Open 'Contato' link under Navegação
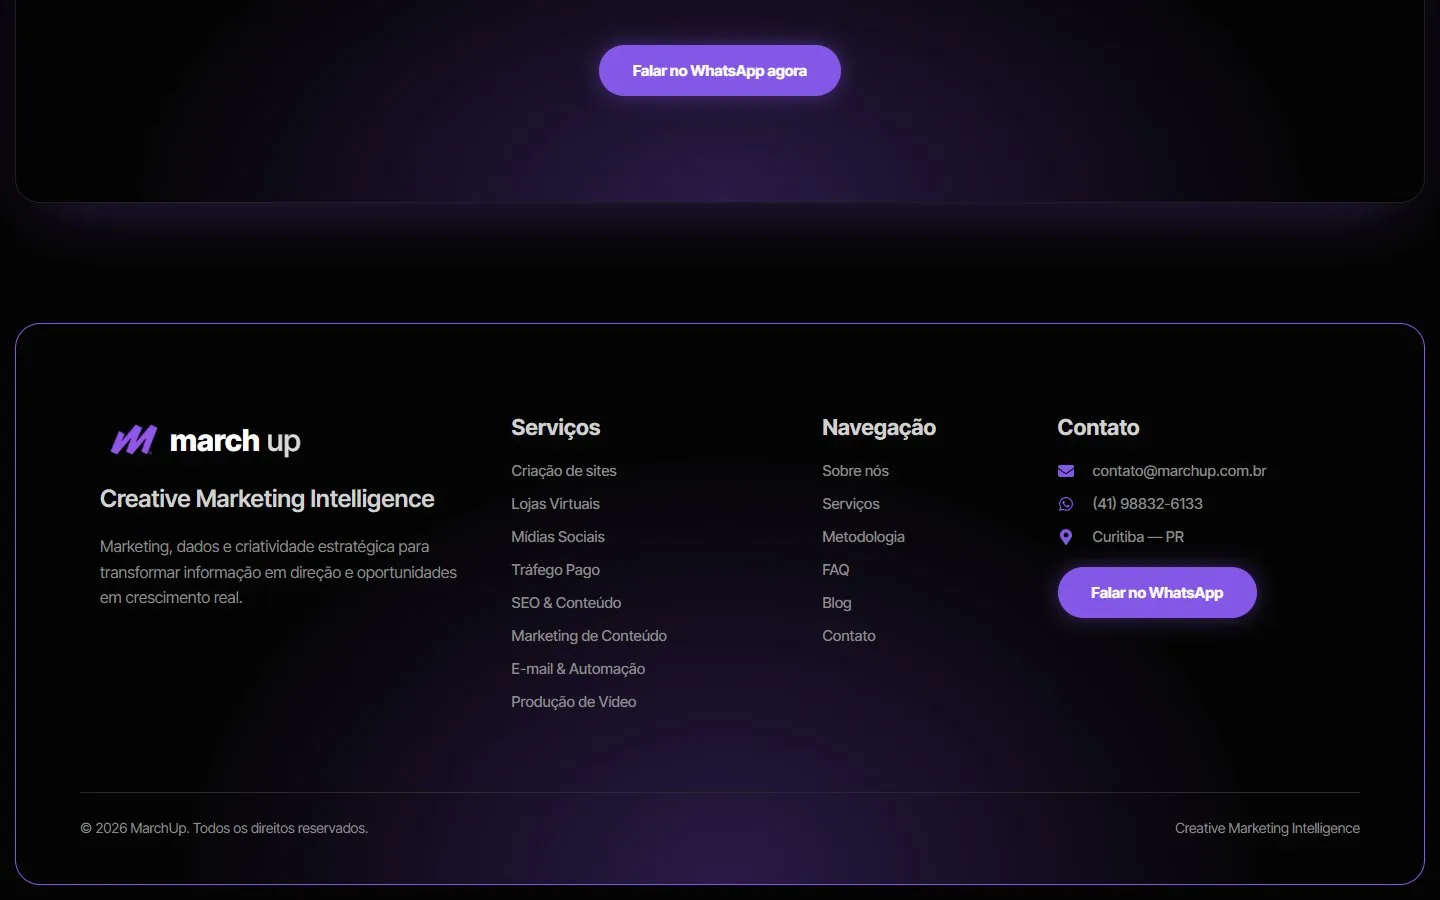The width and height of the screenshot is (1440, 900). [849, 636]
